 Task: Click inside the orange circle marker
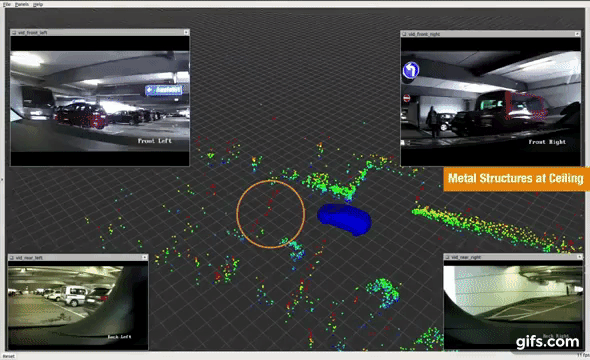point(271,214)
